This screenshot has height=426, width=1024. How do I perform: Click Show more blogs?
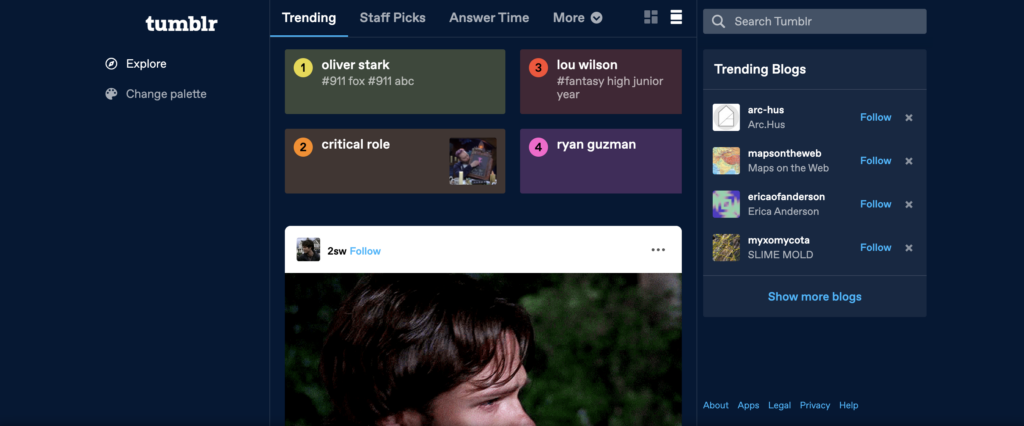(814, 297)
